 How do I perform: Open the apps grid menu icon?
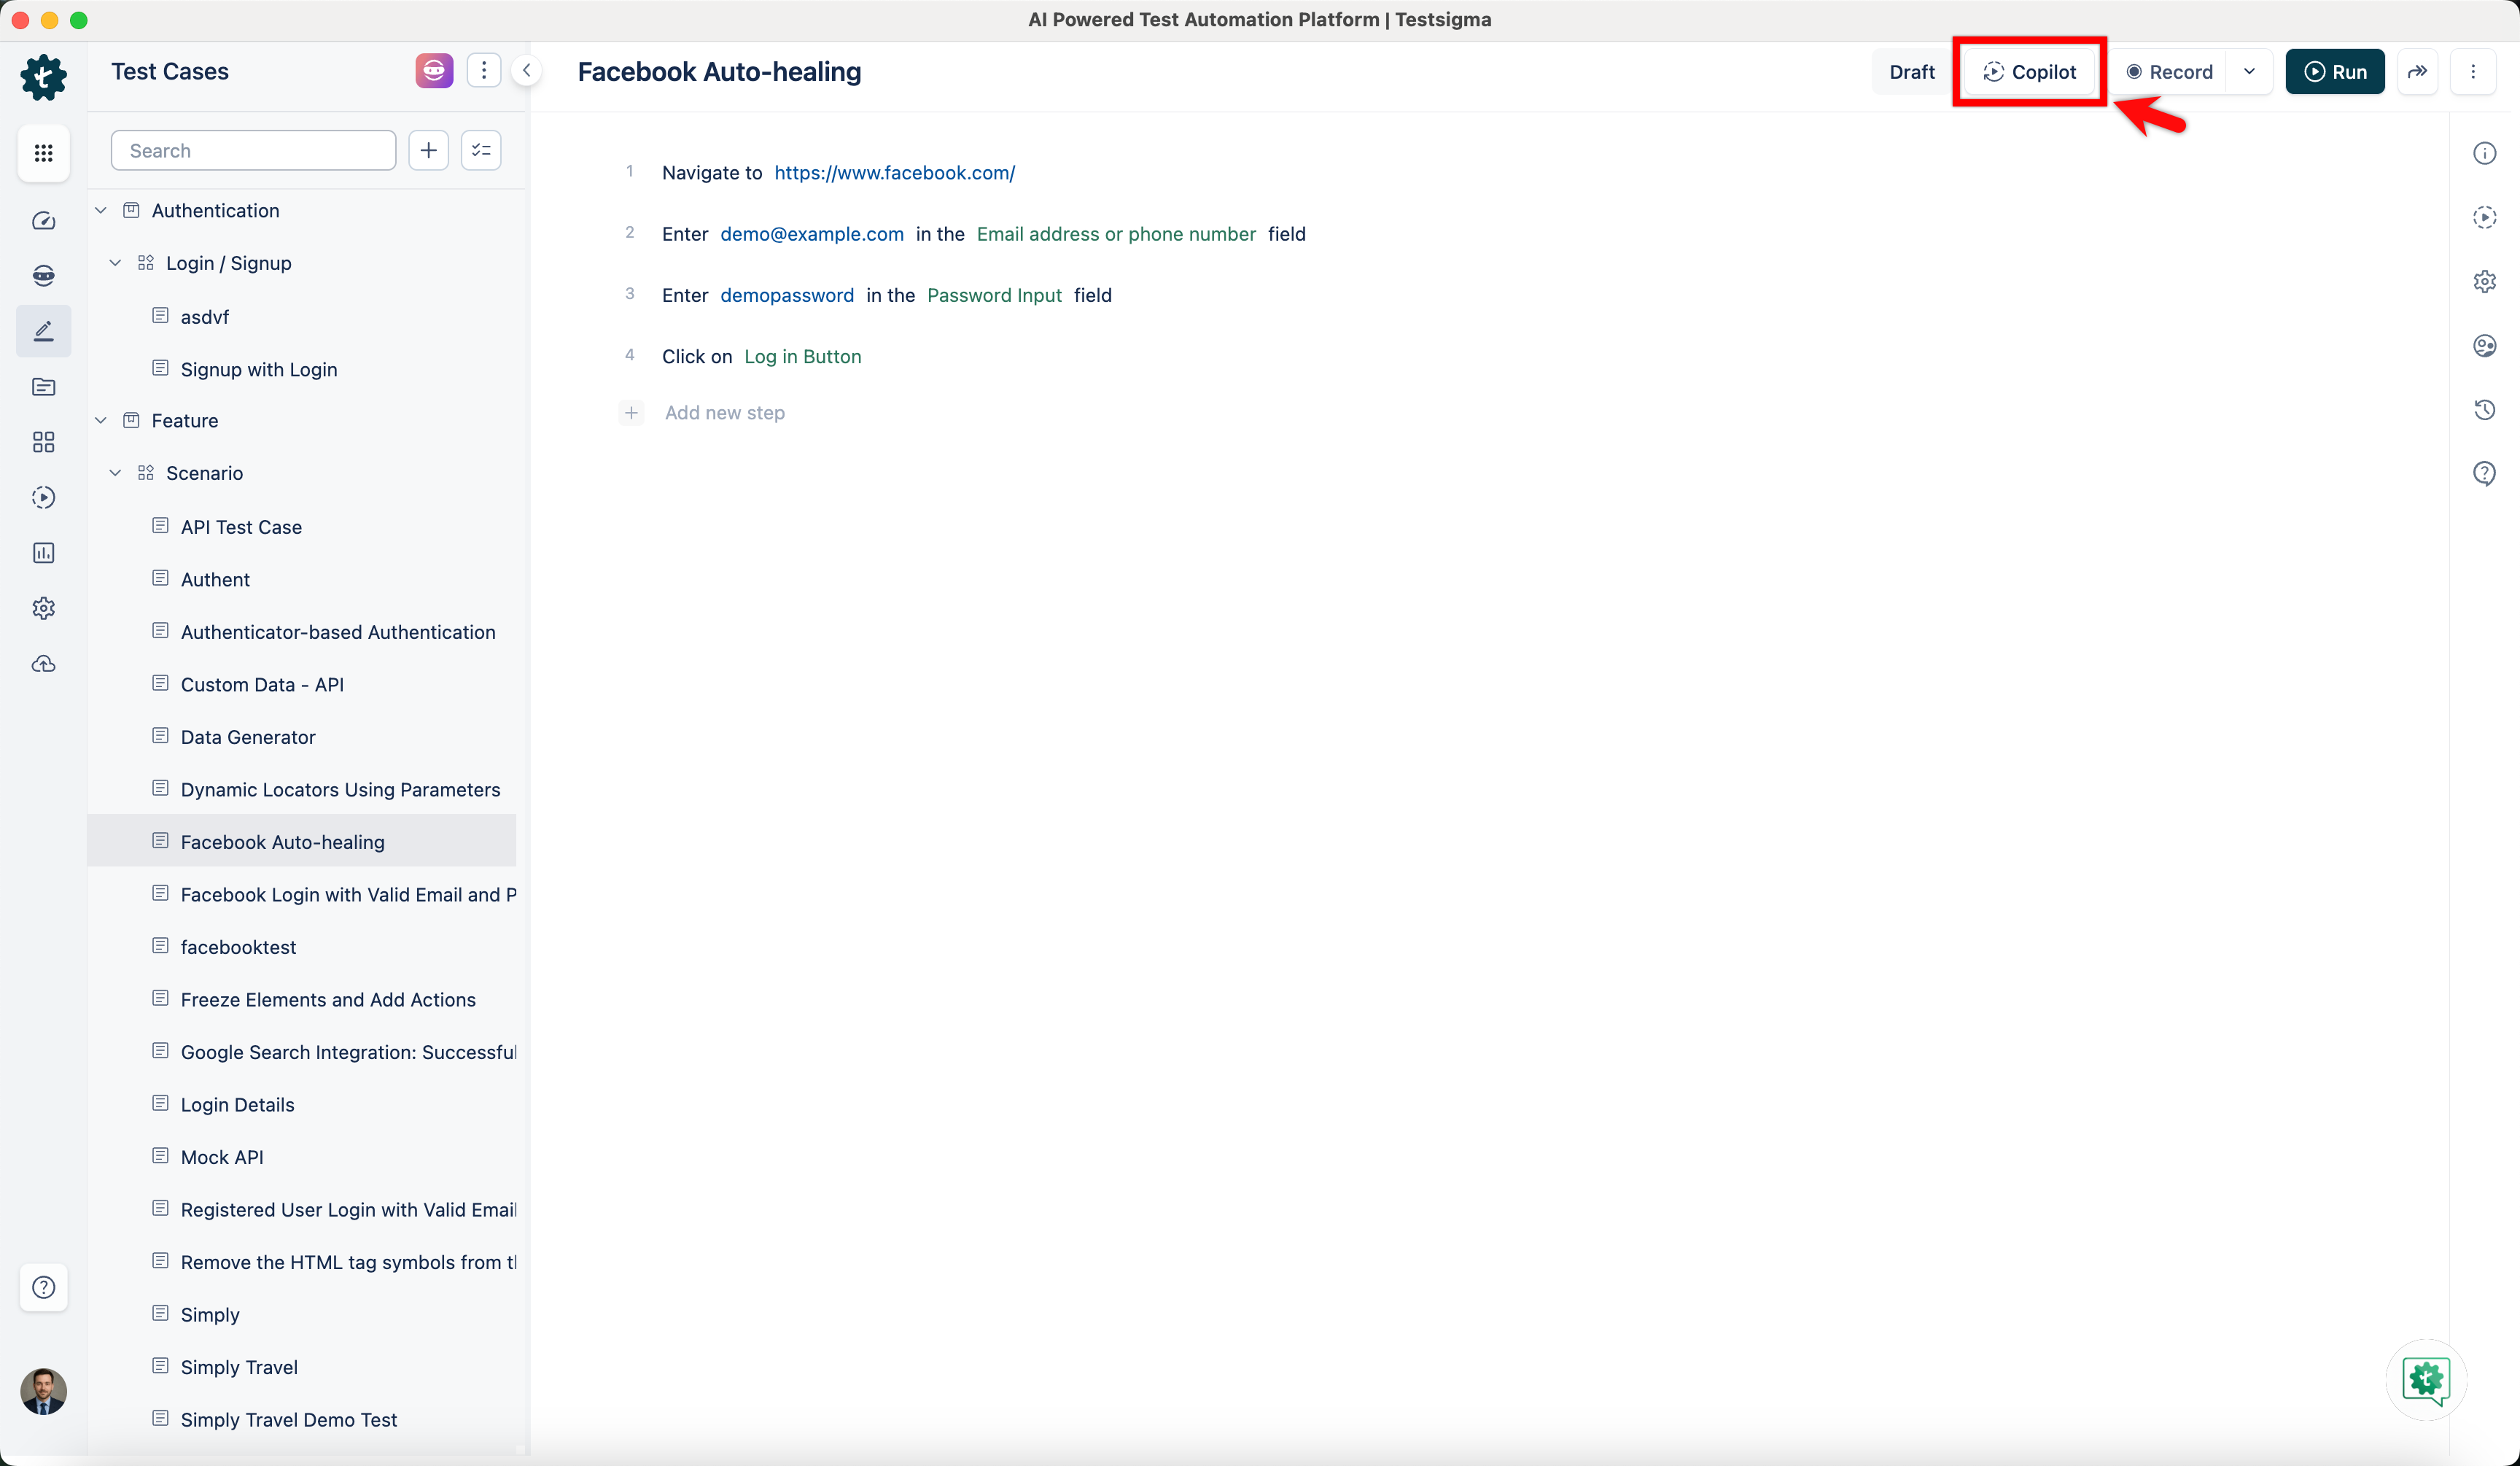tap(43, 153)
